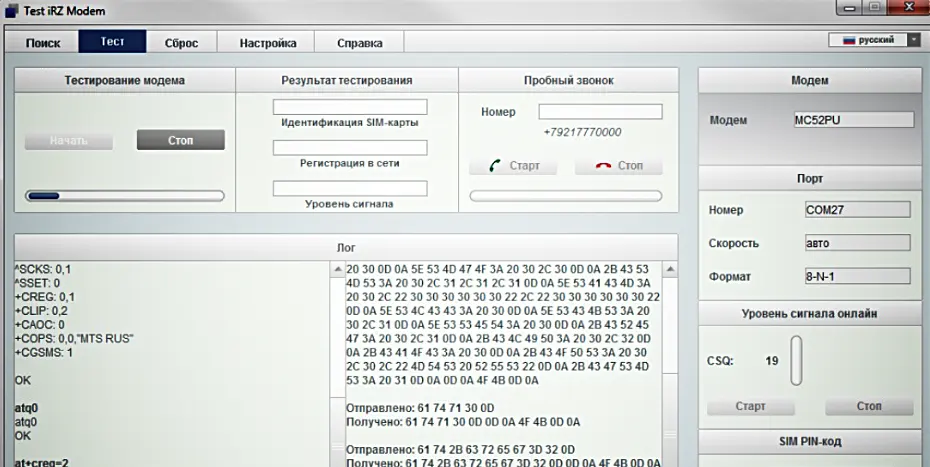Viewport: 930px width, 467px height.
Task: Click the Регистрация в сети result field
Action: pyautogui.click(x=350, y=148)
